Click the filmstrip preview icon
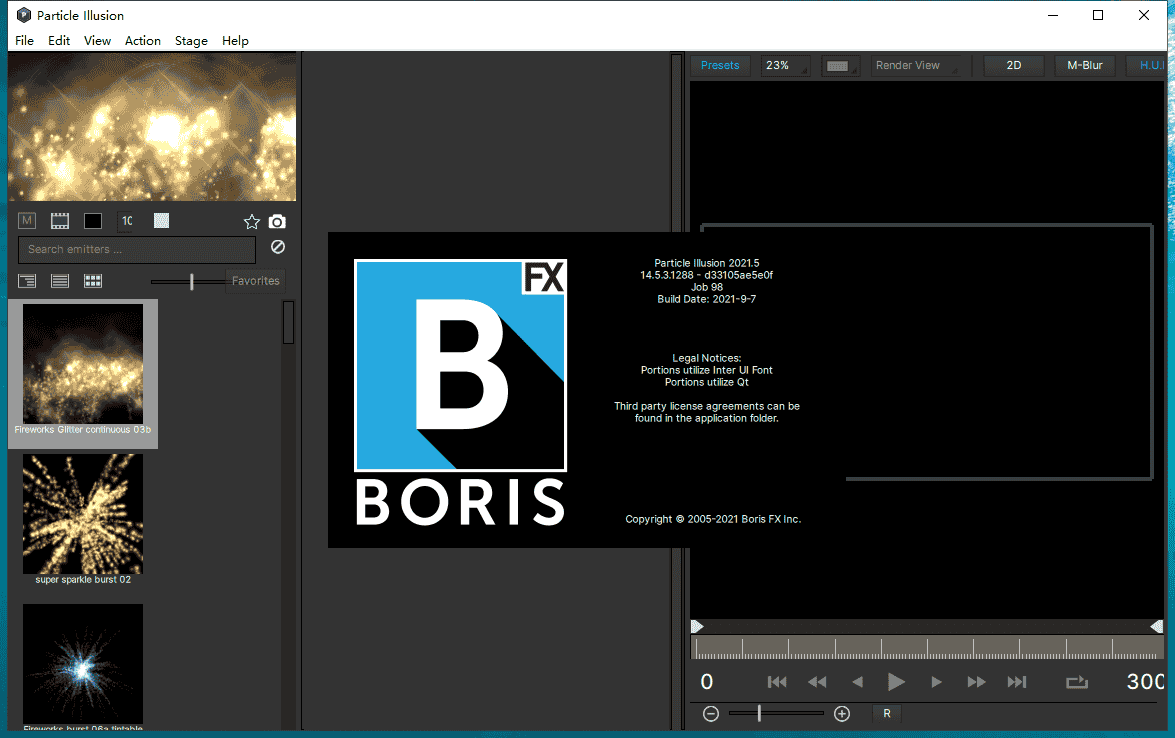1175x738 pixels. tap(59, 220)
